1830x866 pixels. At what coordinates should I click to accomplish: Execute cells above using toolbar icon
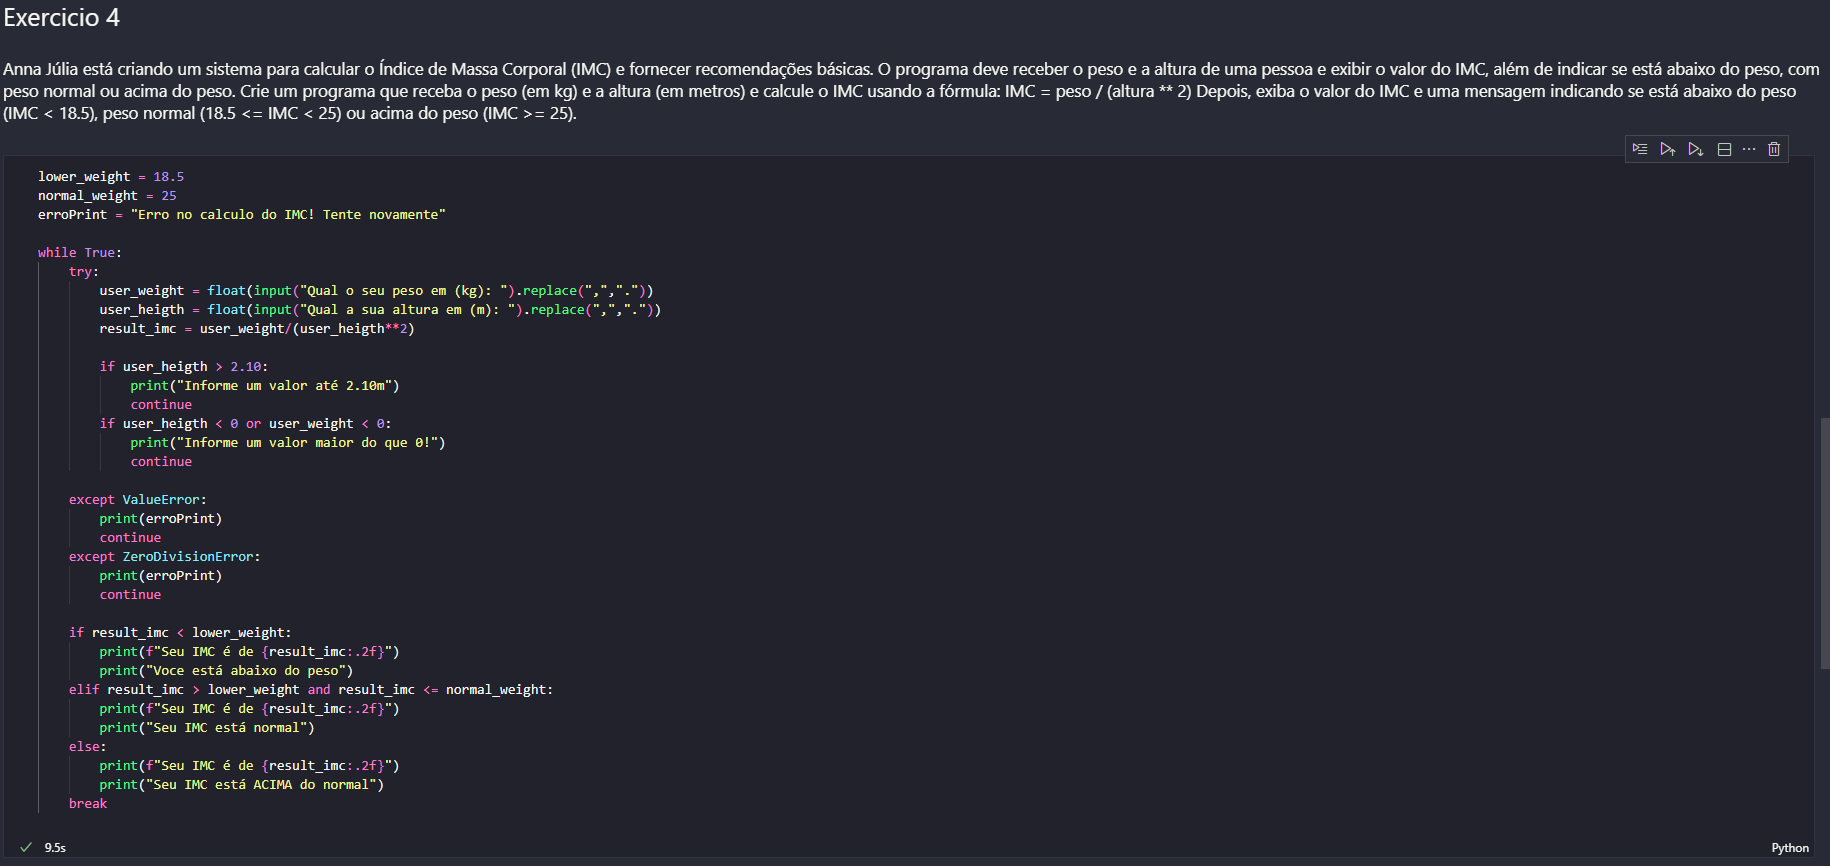coord(1667,149)
